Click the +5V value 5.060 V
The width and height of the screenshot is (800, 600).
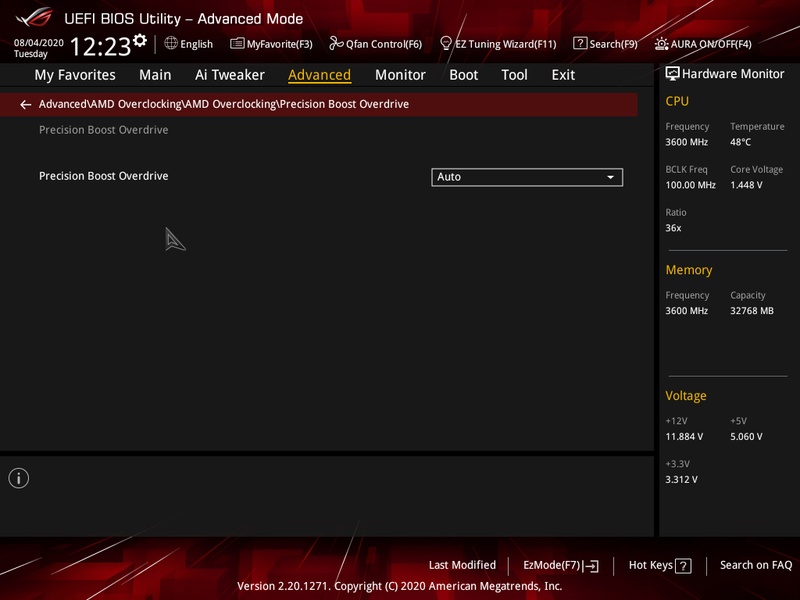(x=746, y=437)
